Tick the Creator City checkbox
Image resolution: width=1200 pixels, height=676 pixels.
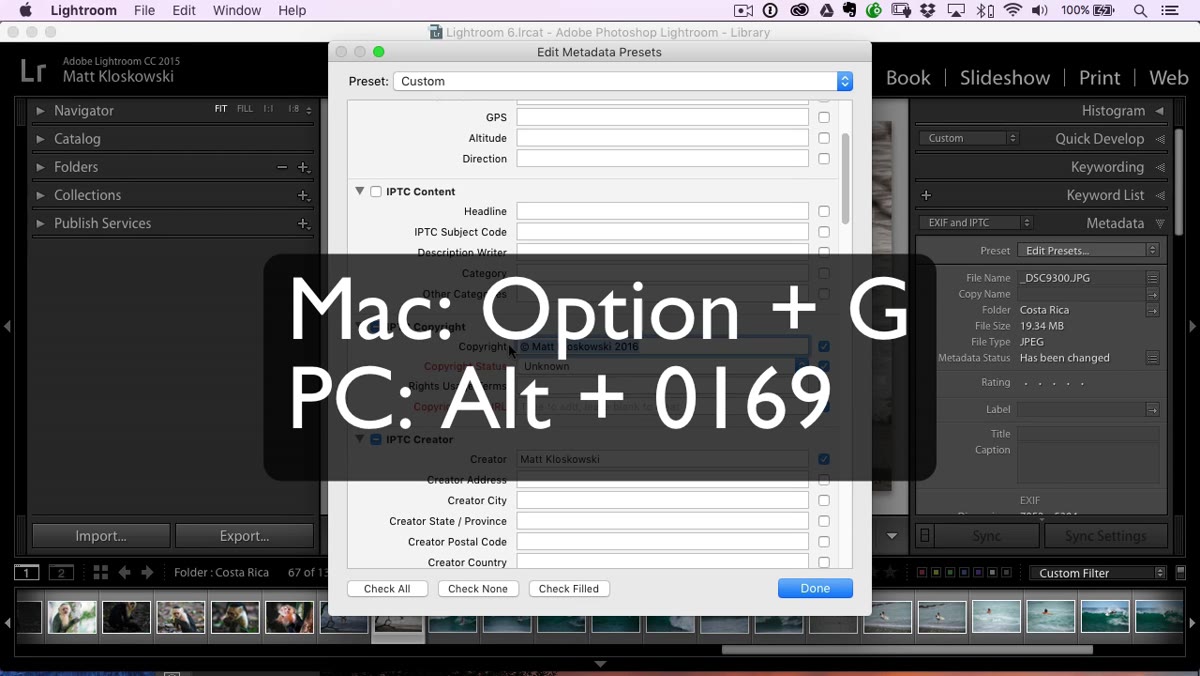[x=824, y=501]
